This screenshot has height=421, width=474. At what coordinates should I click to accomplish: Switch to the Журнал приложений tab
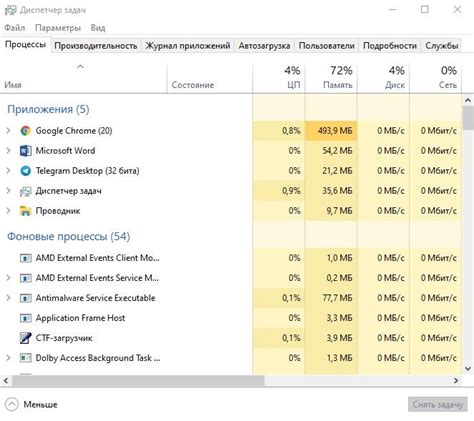pyautogui.click(x=188, y=46)
